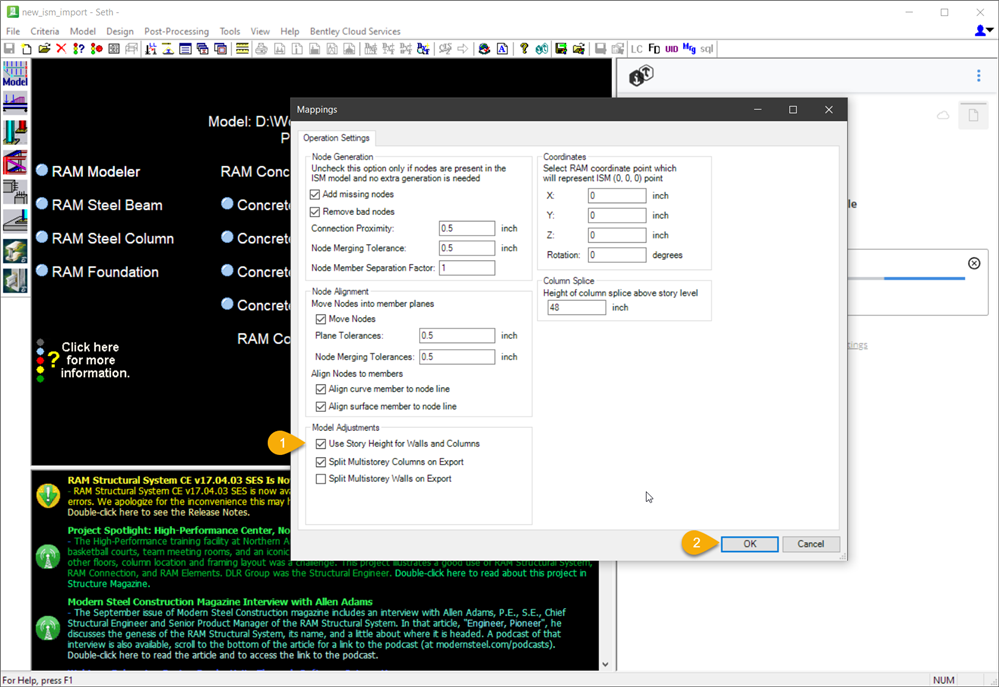Screen dimensions: 999x687
Task: Toggle Align curve member to node line
Action: [x=321, y=389]
